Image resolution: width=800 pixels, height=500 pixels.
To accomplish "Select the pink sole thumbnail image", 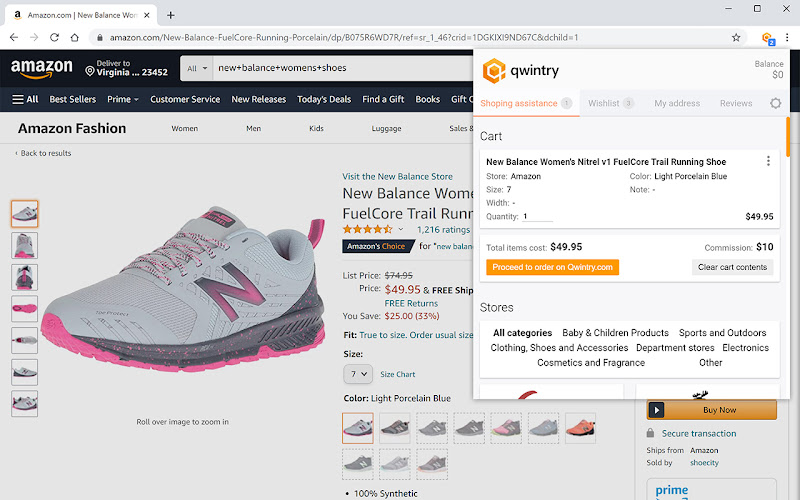I will point(24,309).
